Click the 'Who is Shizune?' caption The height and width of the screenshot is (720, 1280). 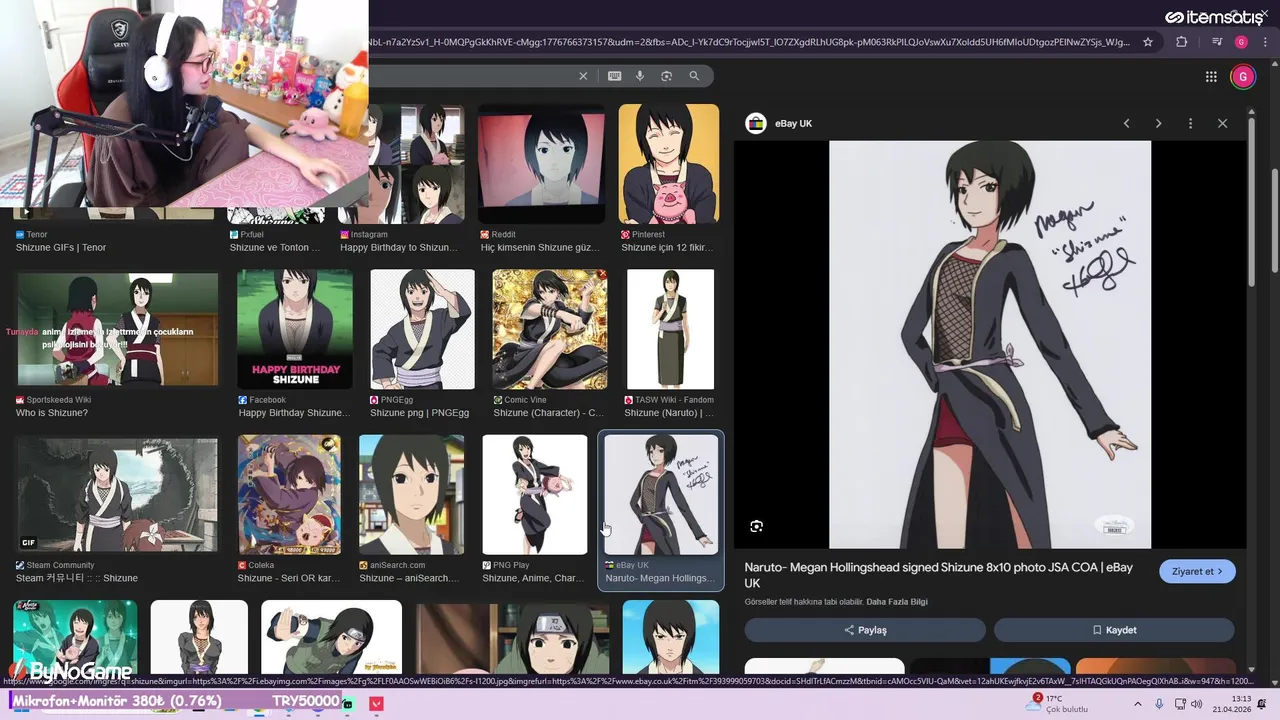(52, 413)
